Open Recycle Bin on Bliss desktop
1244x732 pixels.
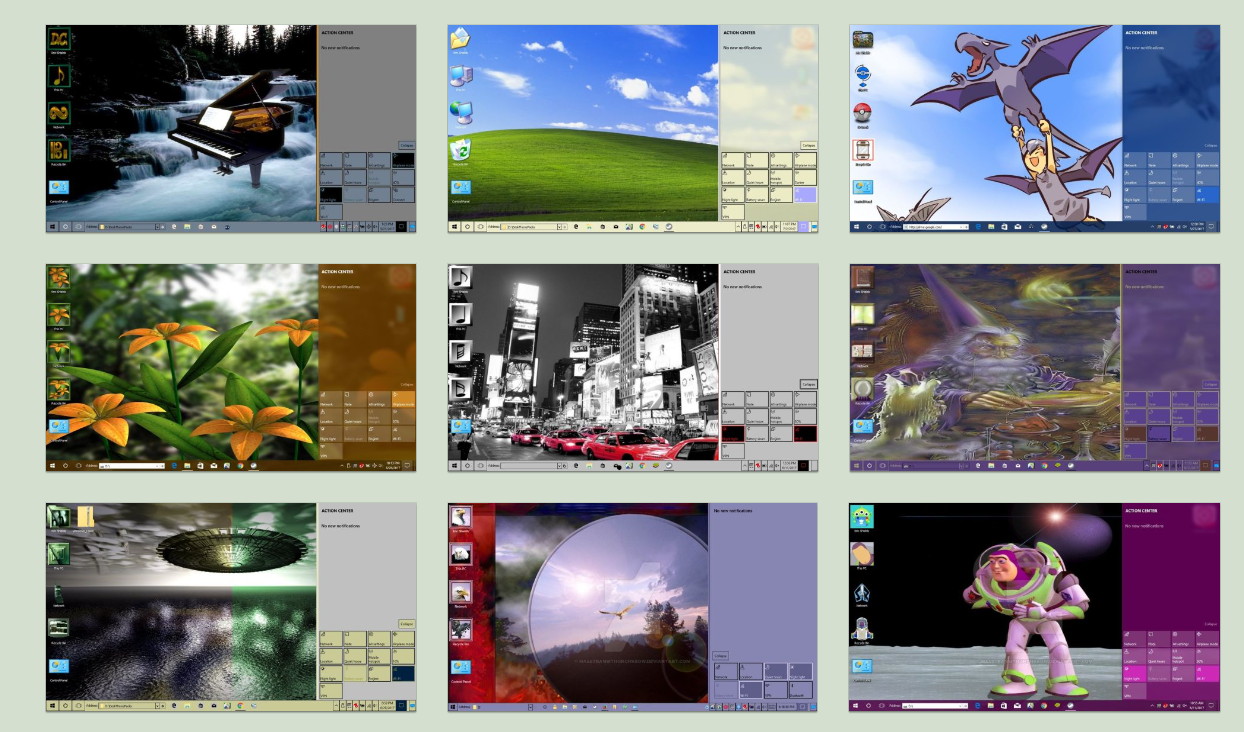(460, 149)
